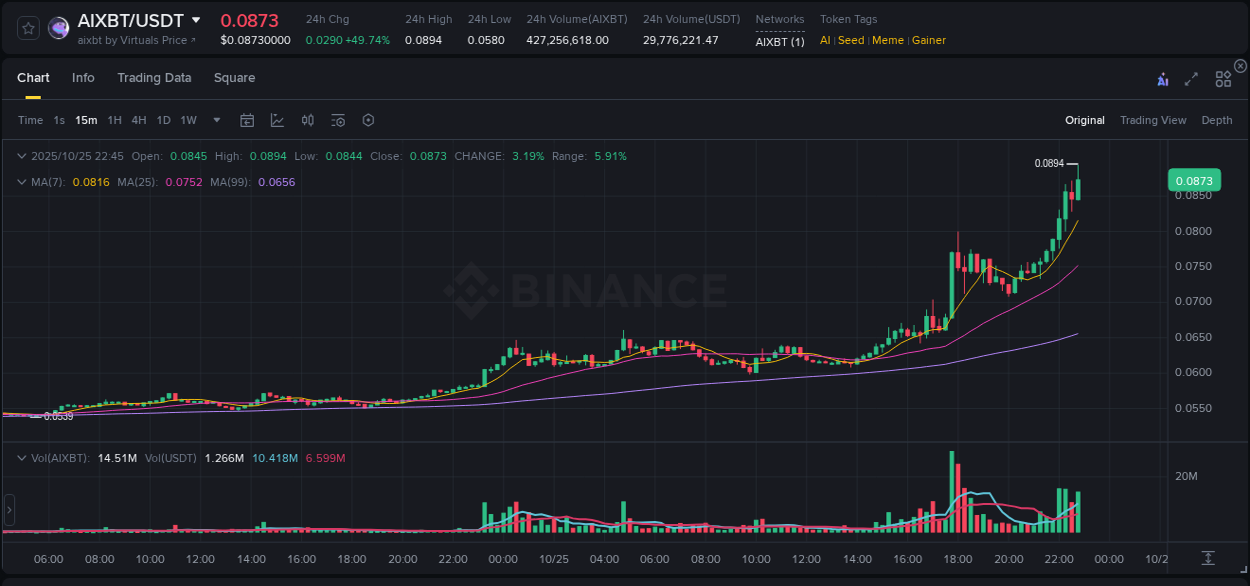Image resolution: width=1250 pixels, height=586 pixels.
Task: Click the candlestick comparison icon
Action: [307, 120]
